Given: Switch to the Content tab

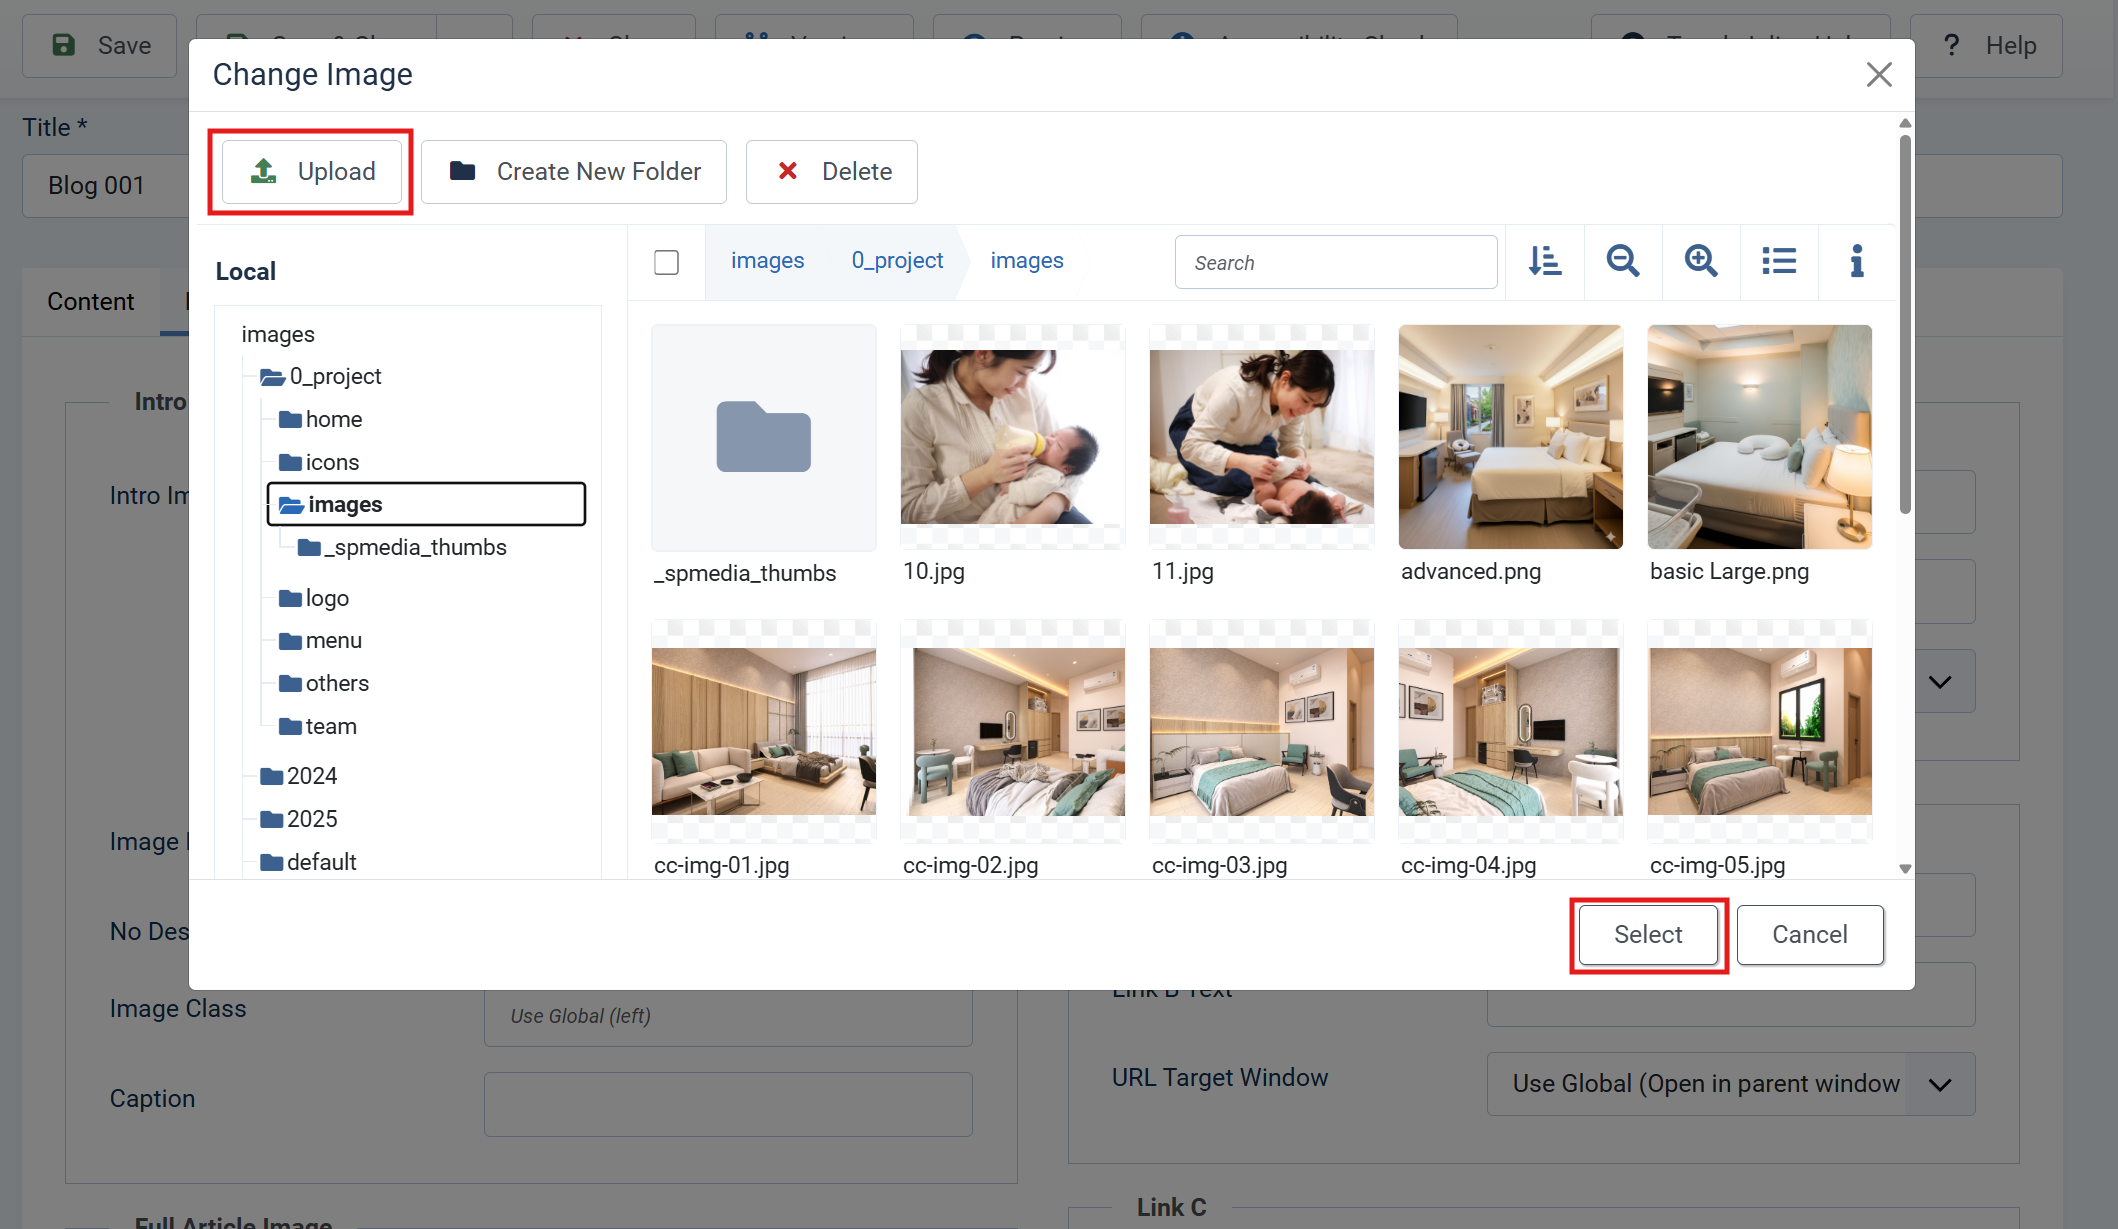Looking at the screenshot, I should pyautogui.click(x=90, y=302).
